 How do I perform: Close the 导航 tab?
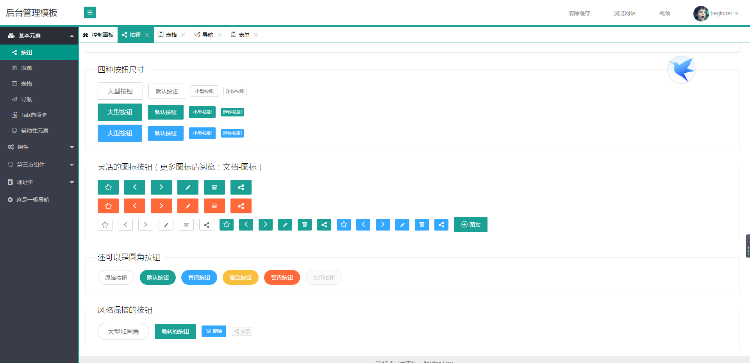click(220, 35)
